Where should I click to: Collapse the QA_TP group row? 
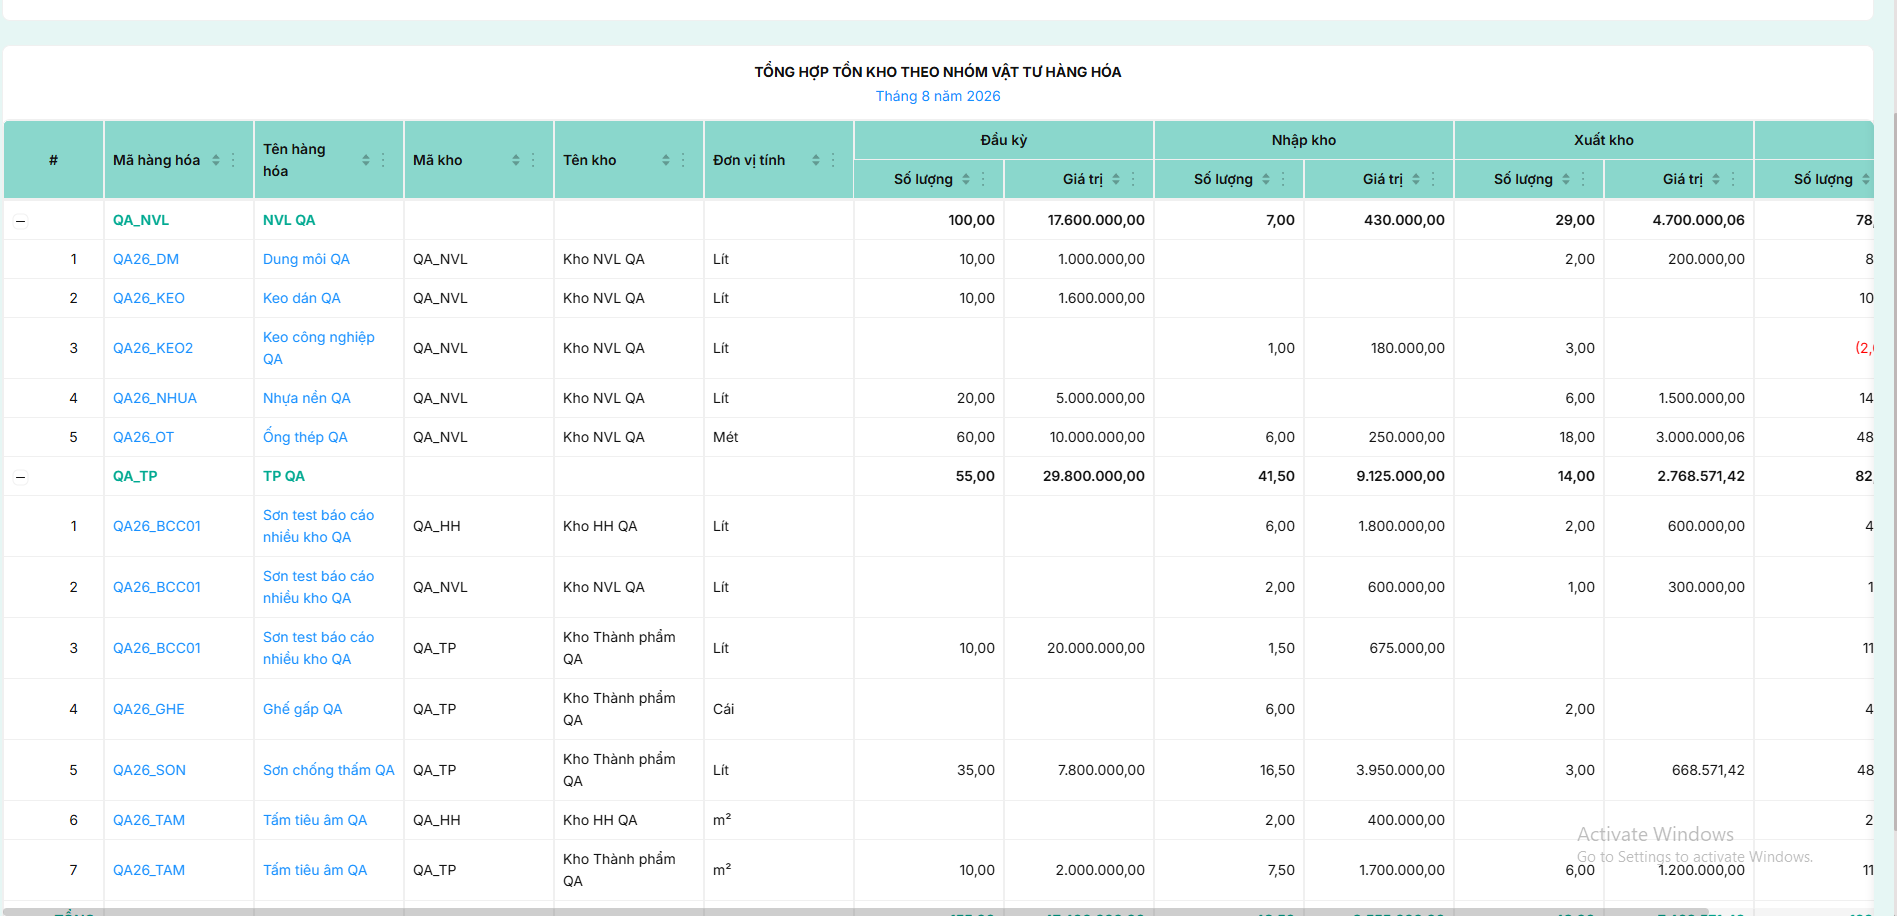[20, 477]
